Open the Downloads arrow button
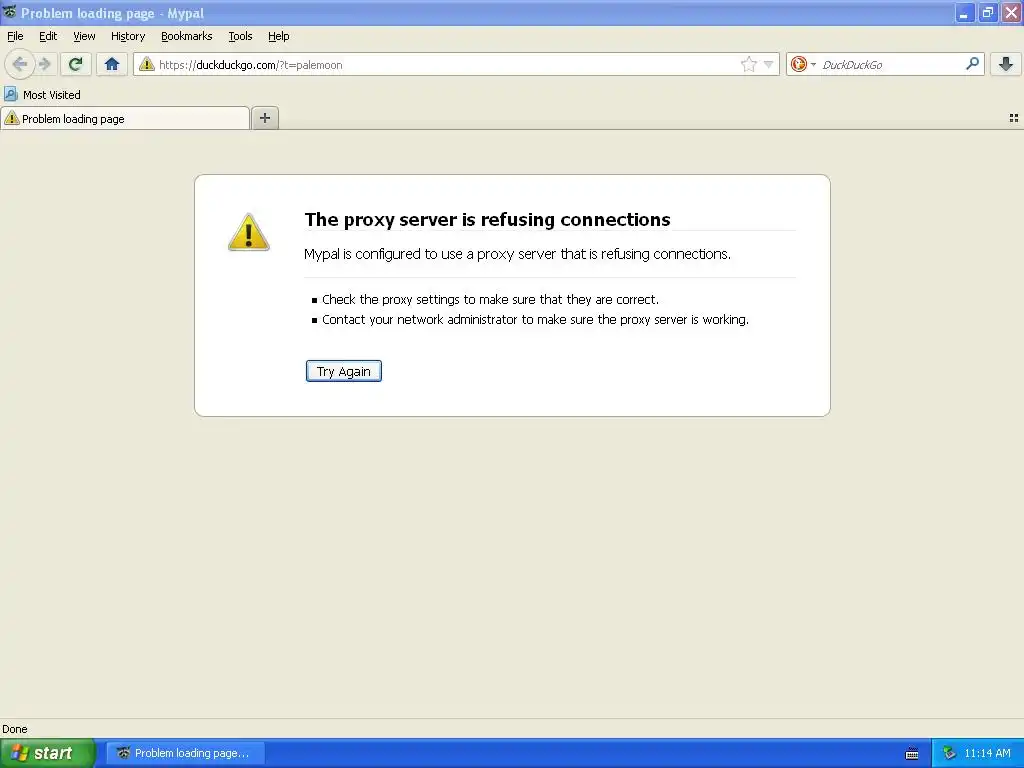1024x768 pixels. [x=1006, y=64]
